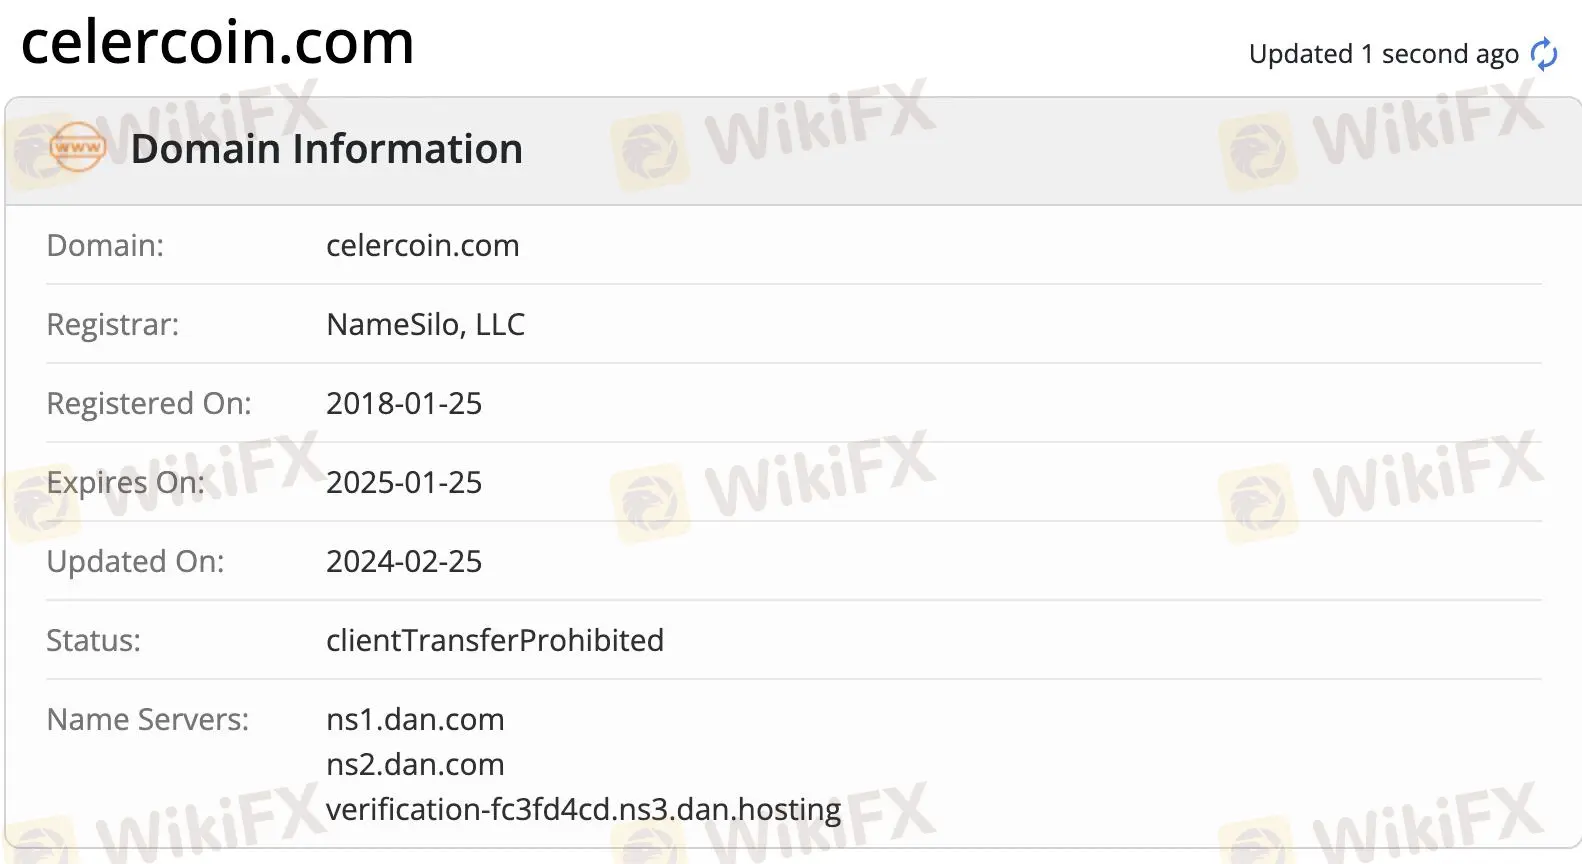
Task: Click the registration date 2018-01-25
Action: [404, 403]
